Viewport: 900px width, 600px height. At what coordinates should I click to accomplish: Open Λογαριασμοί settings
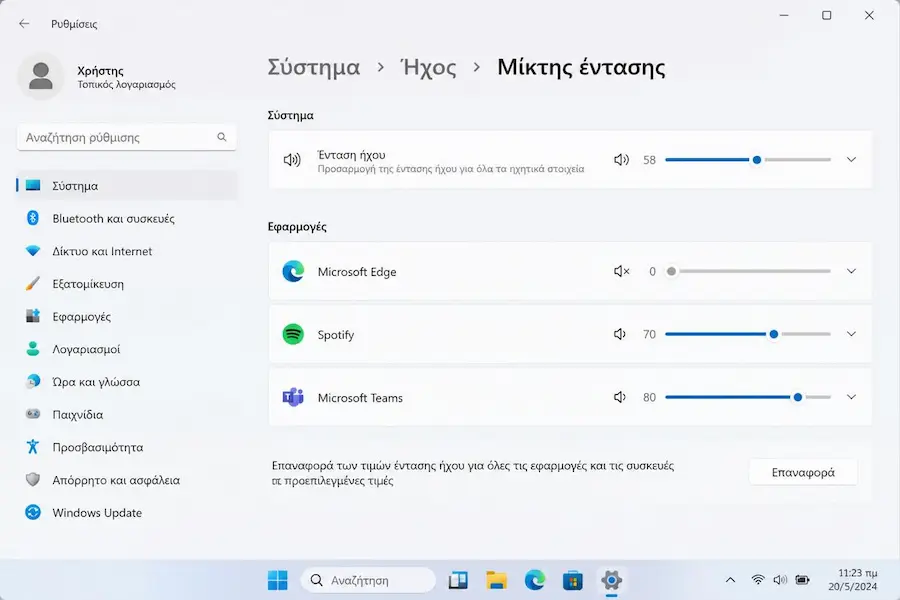127,350
